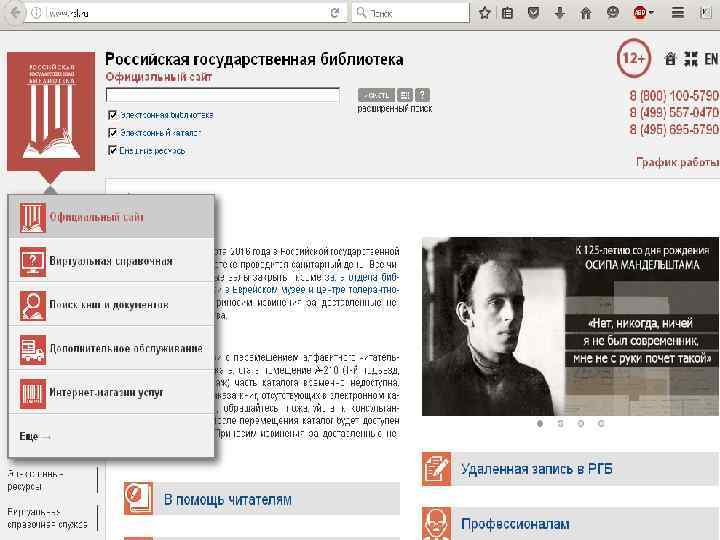Image resolution: width=720 pixels, height=540 pixels.
Task: Open the browser hamburger menu
Action: tap(678, 13)
